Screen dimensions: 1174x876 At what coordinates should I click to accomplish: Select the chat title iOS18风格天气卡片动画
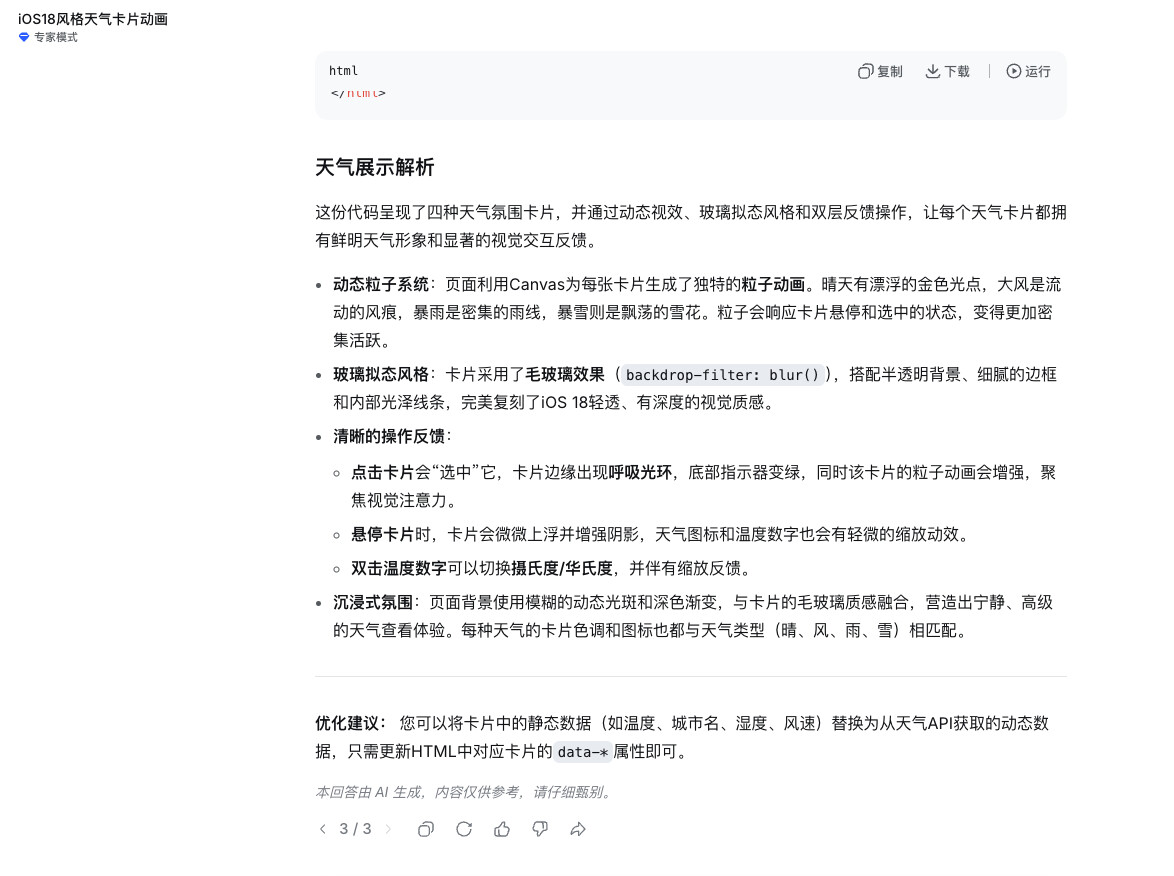pos(93,19)
